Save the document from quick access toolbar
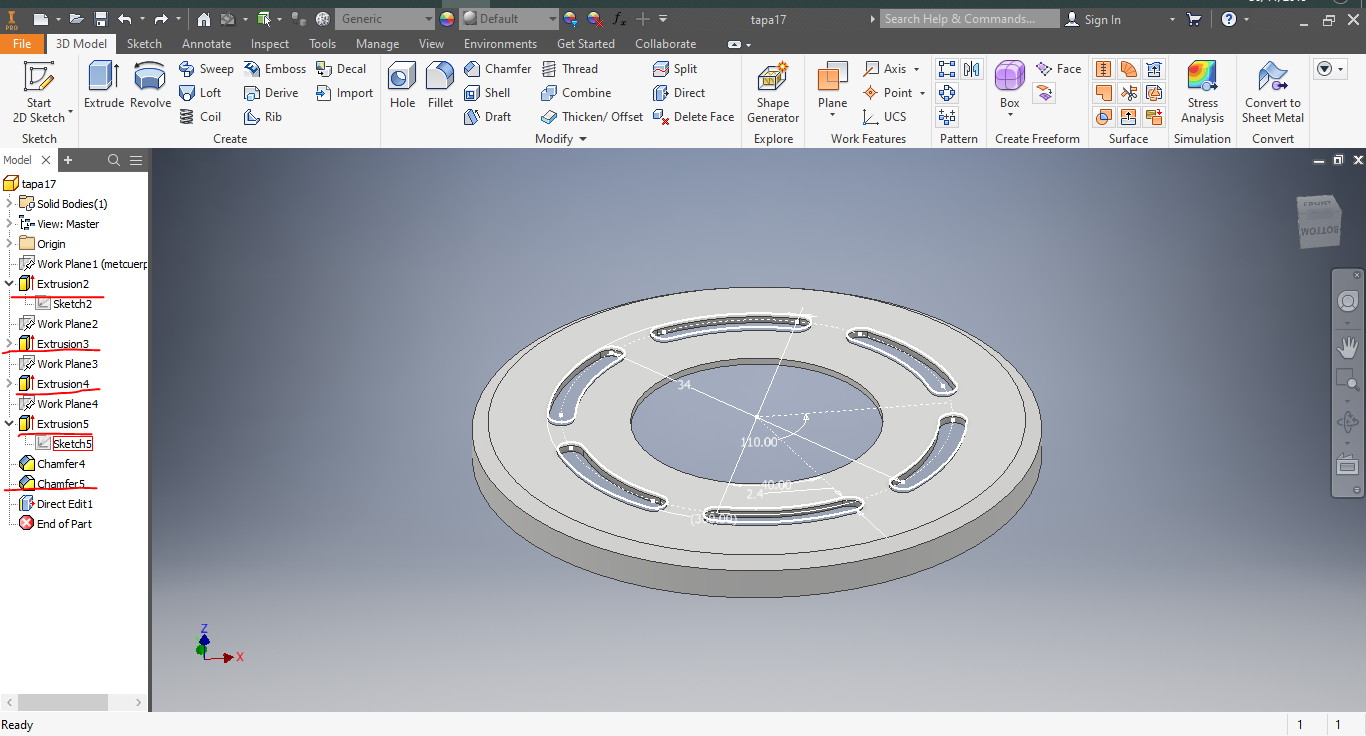1366x736 pixels. [101, 19]
